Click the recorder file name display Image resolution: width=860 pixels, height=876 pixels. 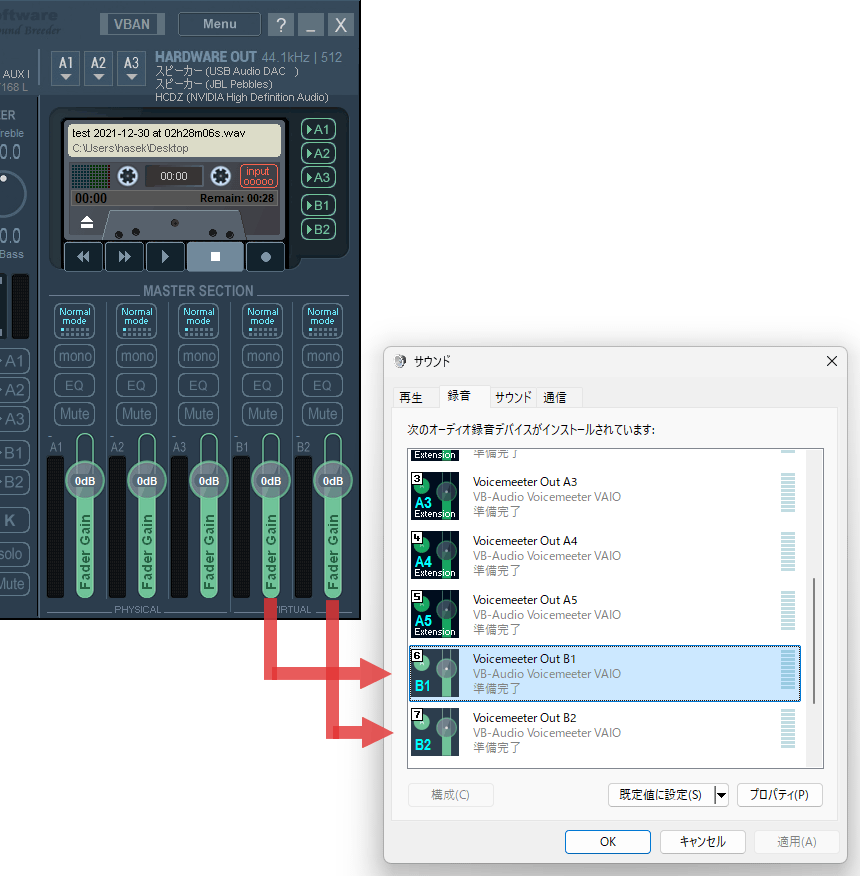click(x=174, y=140)
